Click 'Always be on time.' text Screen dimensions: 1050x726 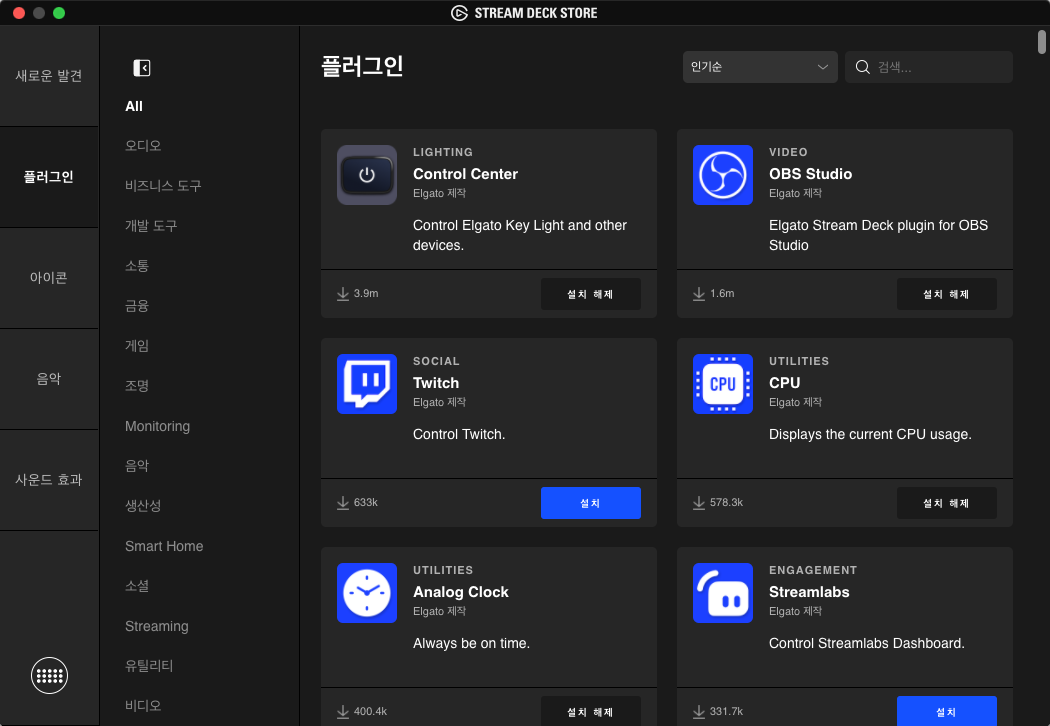pyautogui.click(x=471, y=644)
